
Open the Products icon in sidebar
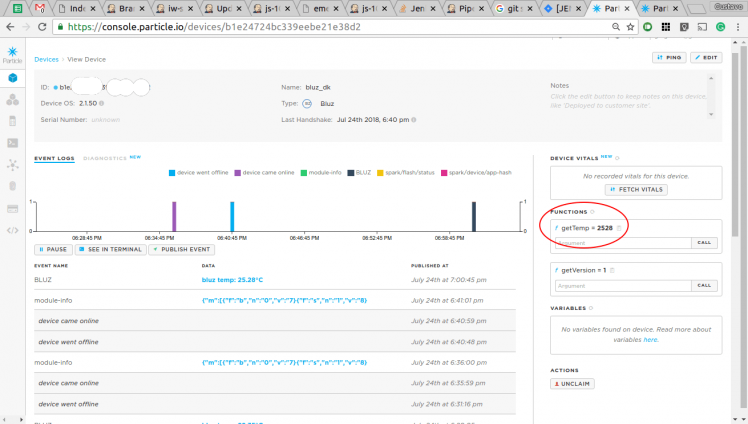pyautogui.click(x=13, y=99)
